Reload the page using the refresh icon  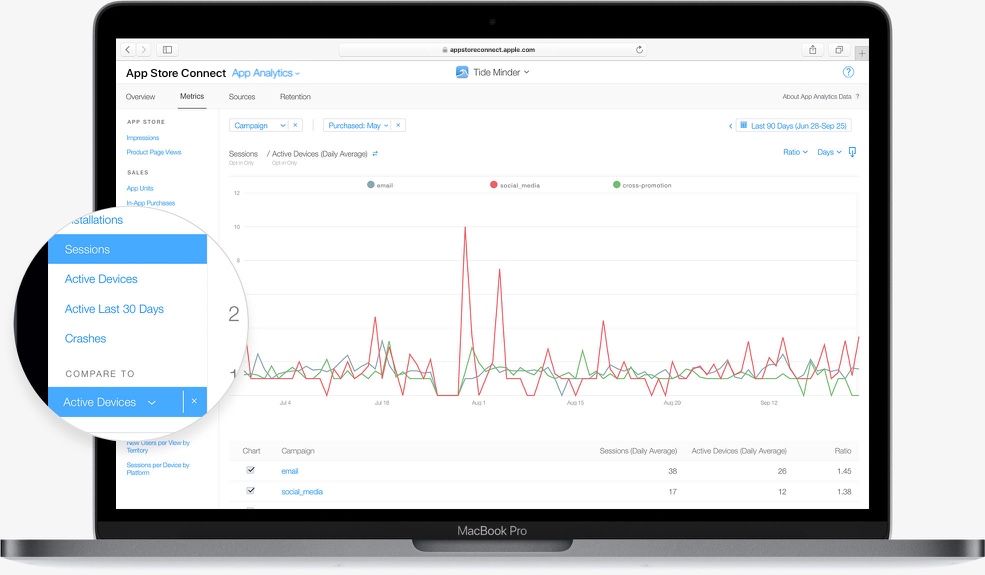(x=639, y=50)
